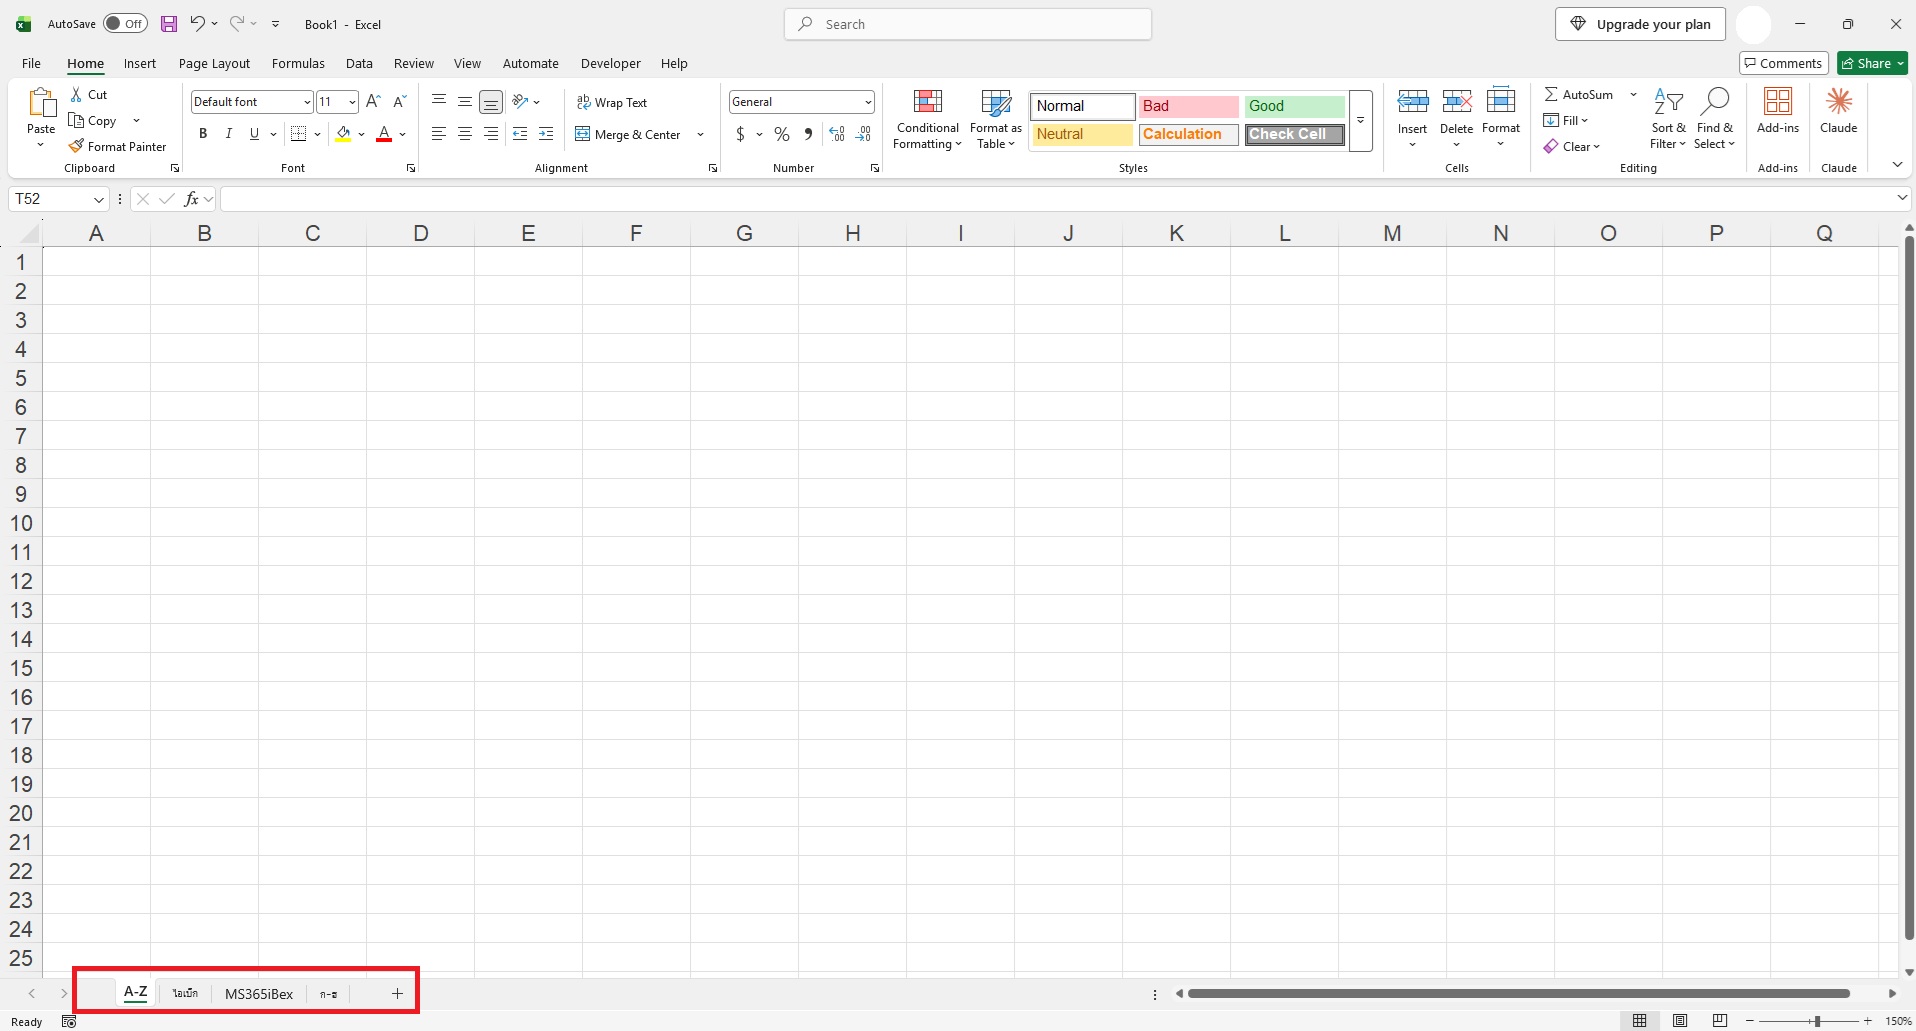
Task: Open the Name Box dropdown
Action: [99, 199]
